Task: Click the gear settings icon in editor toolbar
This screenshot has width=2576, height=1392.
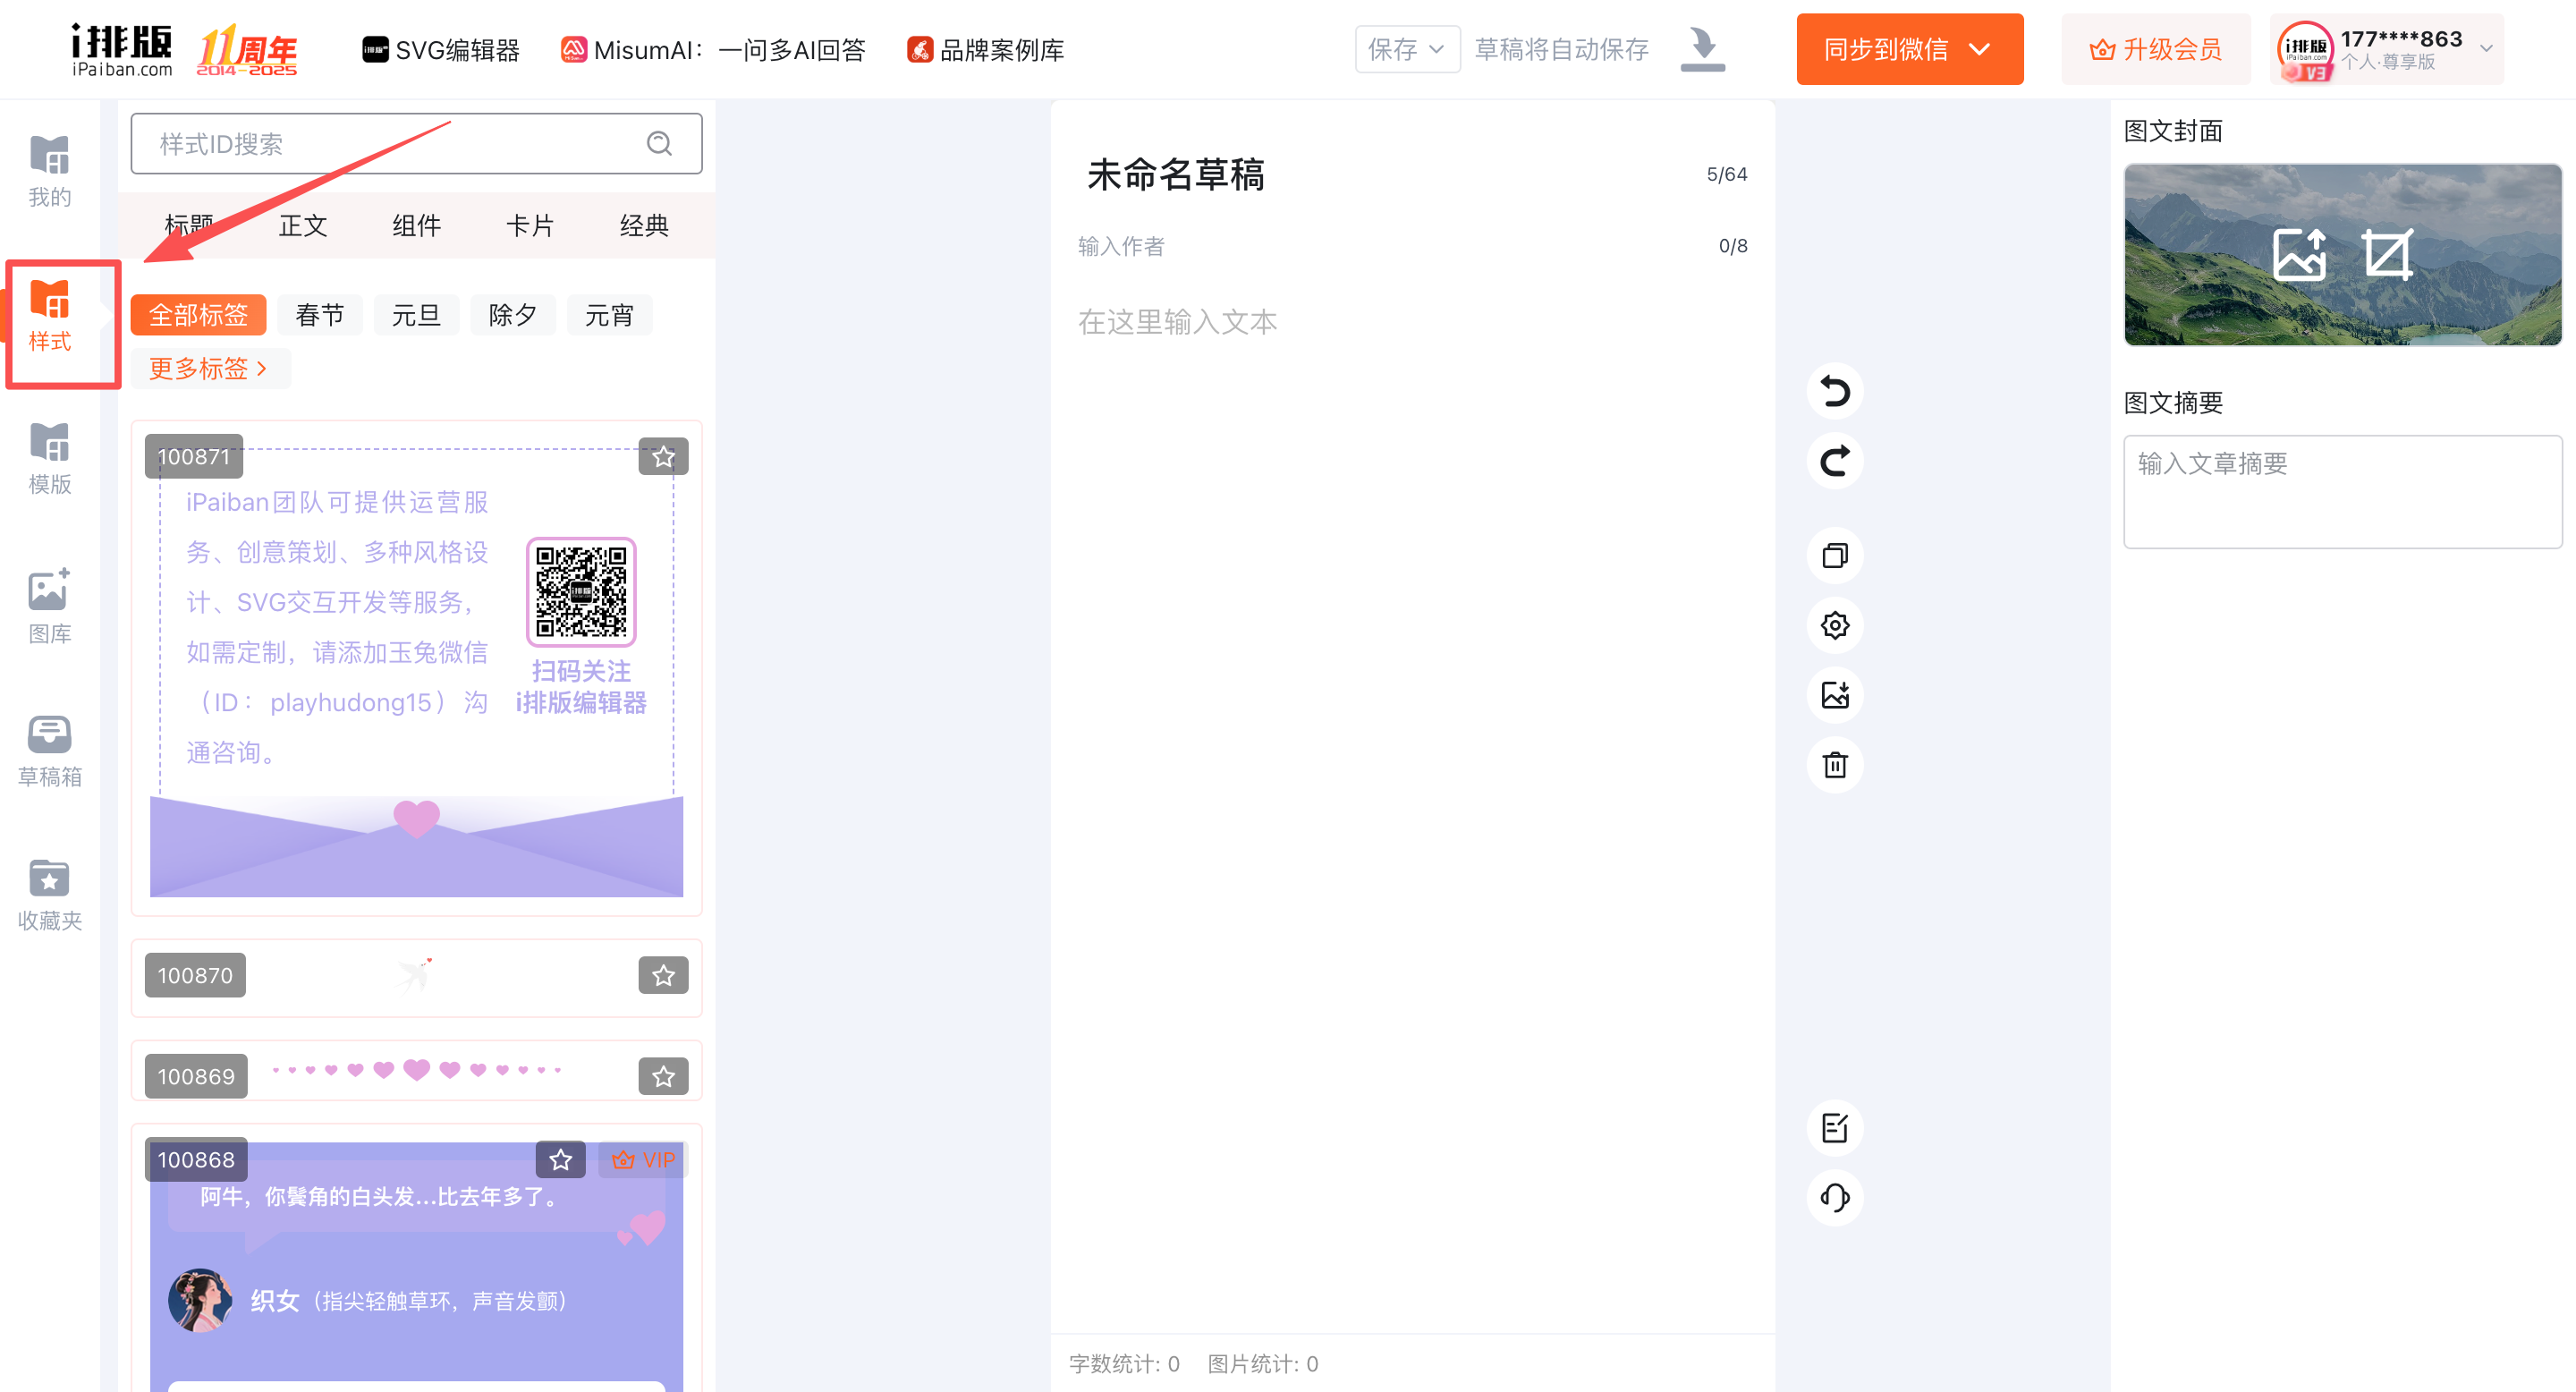Action: 1834,625
